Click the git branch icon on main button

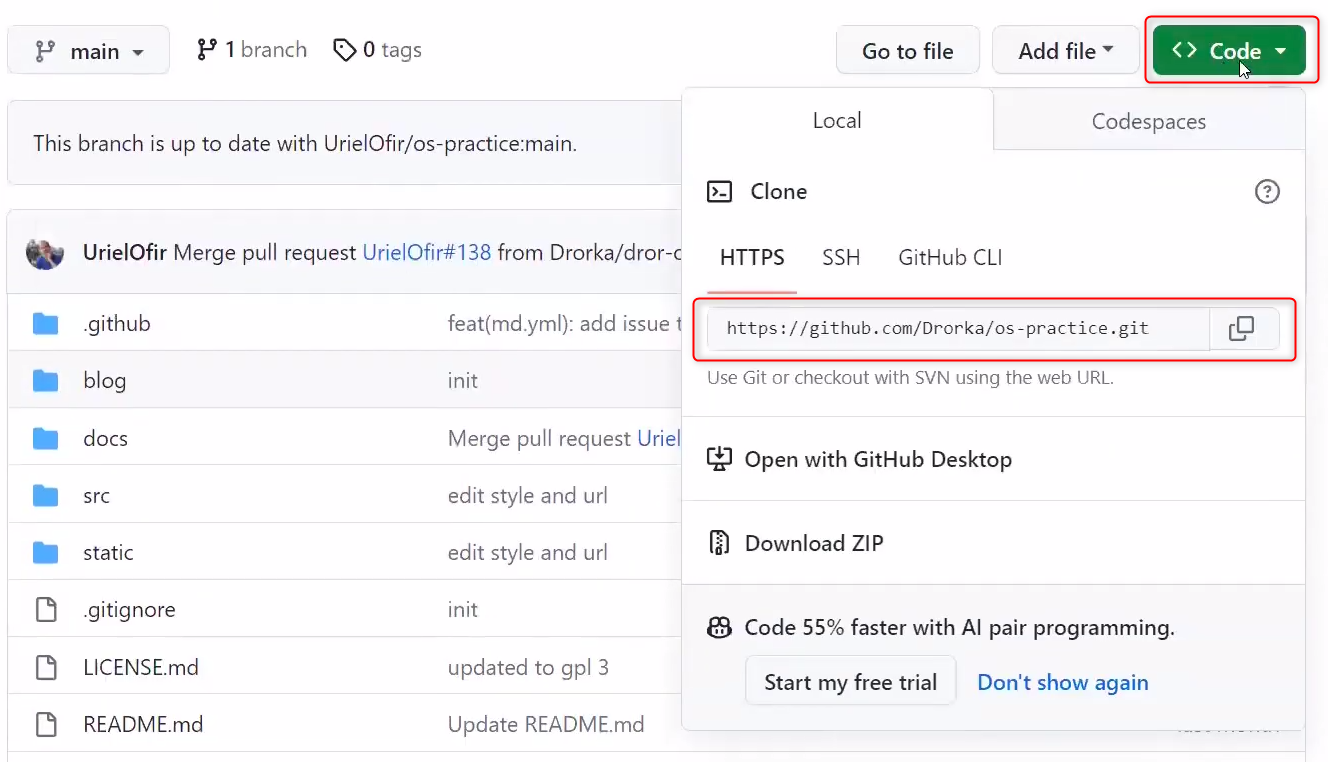coord(45,51)
